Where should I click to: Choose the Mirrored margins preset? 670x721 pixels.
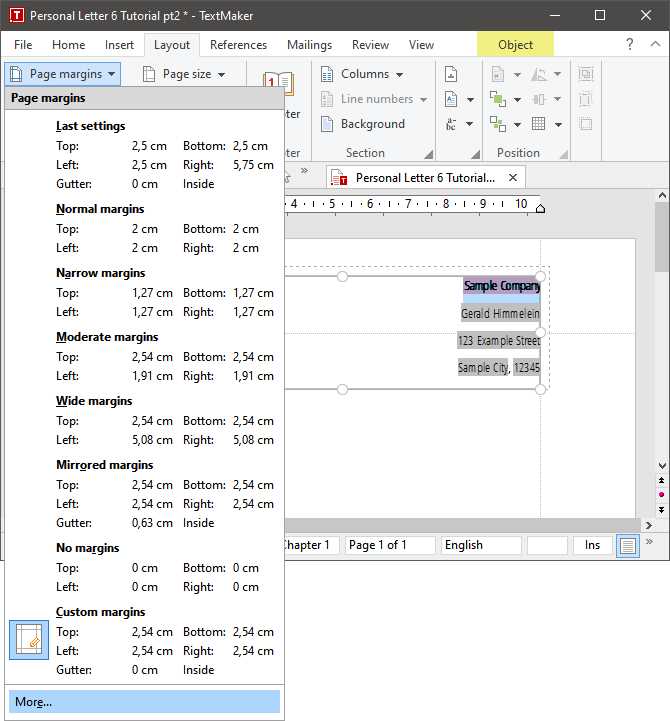point(144,494)
